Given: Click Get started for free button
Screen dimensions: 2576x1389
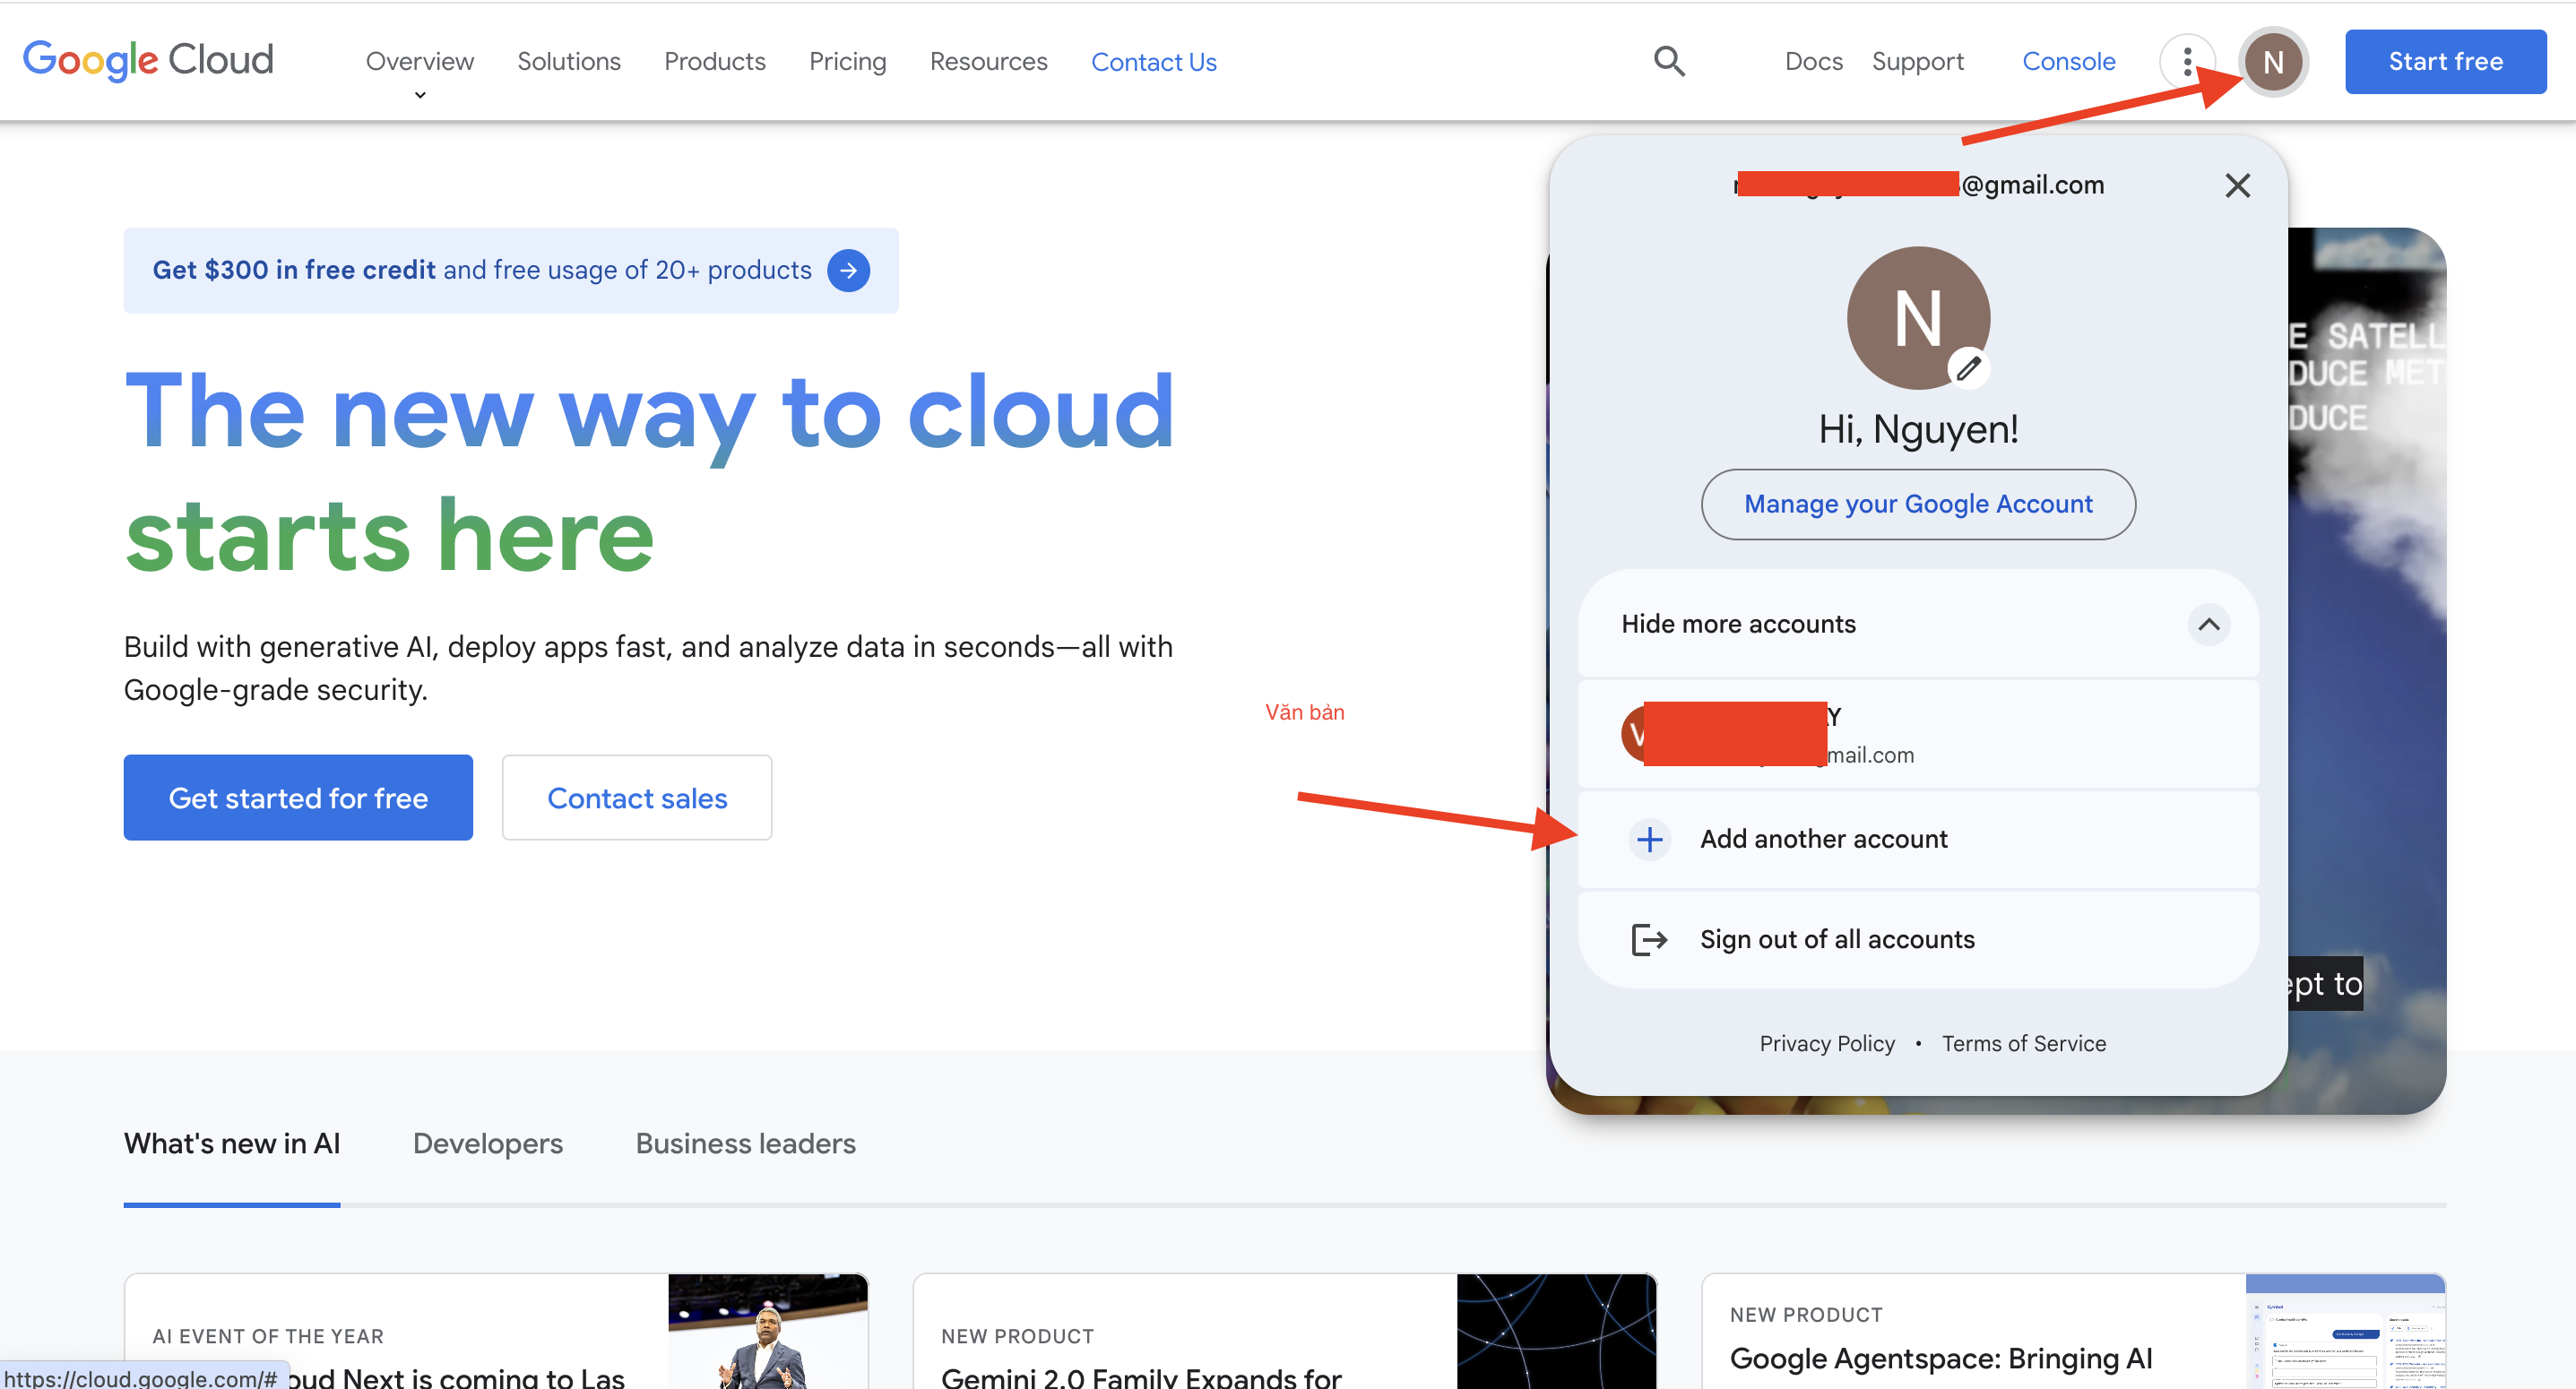Looking at the screenshot, I should coord(298,798).
